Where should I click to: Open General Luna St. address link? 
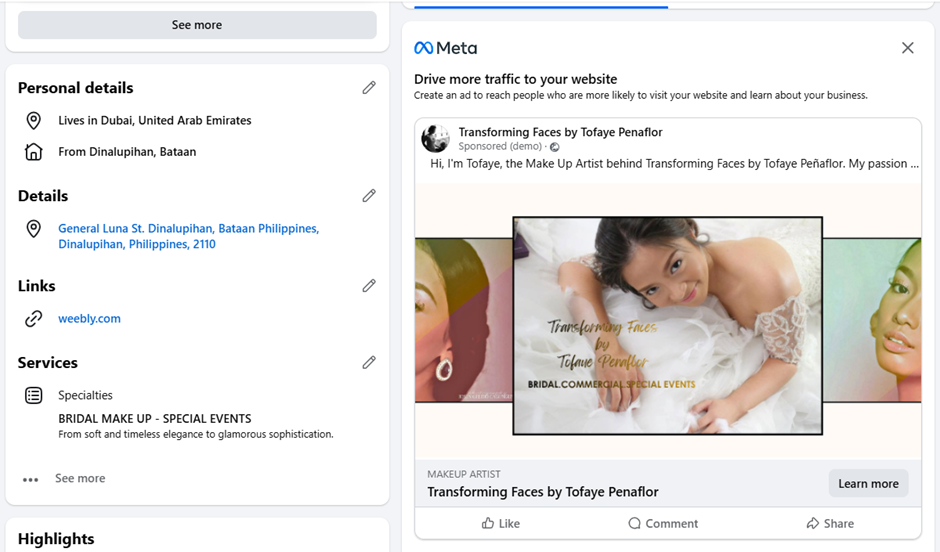[188, 236]
